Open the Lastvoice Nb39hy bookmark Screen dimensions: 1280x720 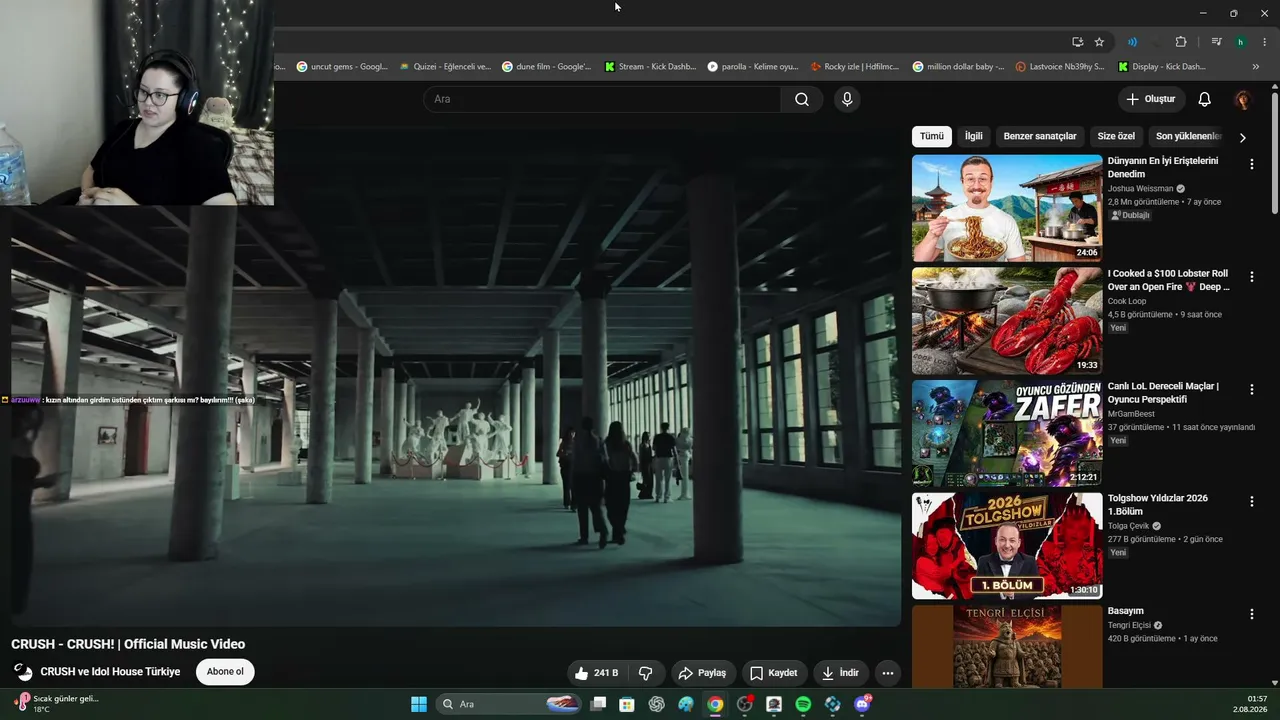pyautogui.click(x=1061, y=67)
